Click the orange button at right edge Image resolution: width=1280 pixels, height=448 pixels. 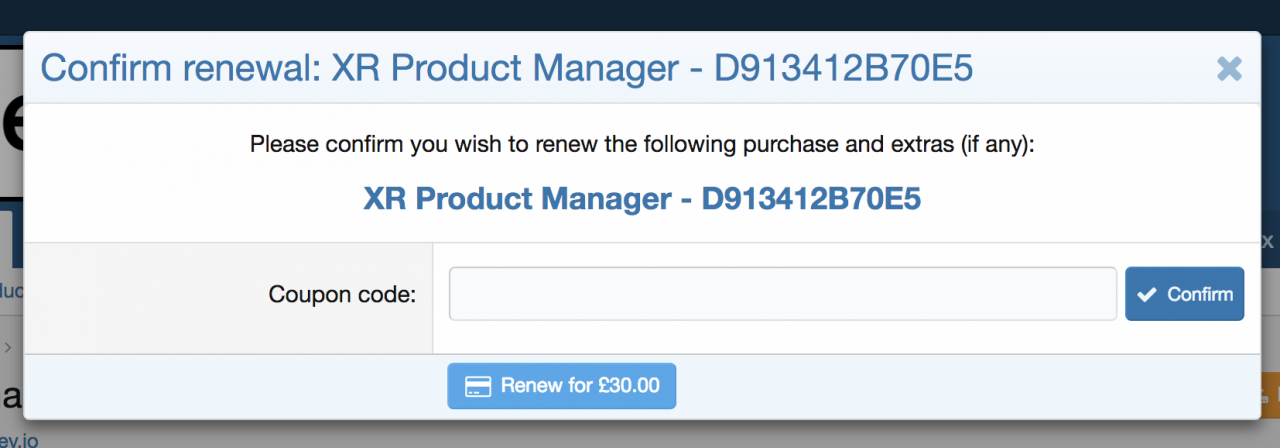tap(1270, 394)
